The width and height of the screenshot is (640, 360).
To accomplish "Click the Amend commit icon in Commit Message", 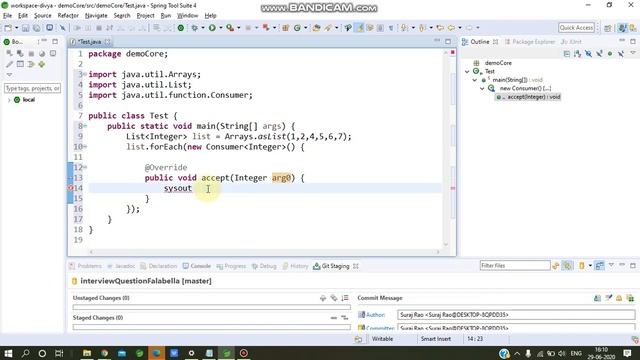I will [x=597, y=298].
